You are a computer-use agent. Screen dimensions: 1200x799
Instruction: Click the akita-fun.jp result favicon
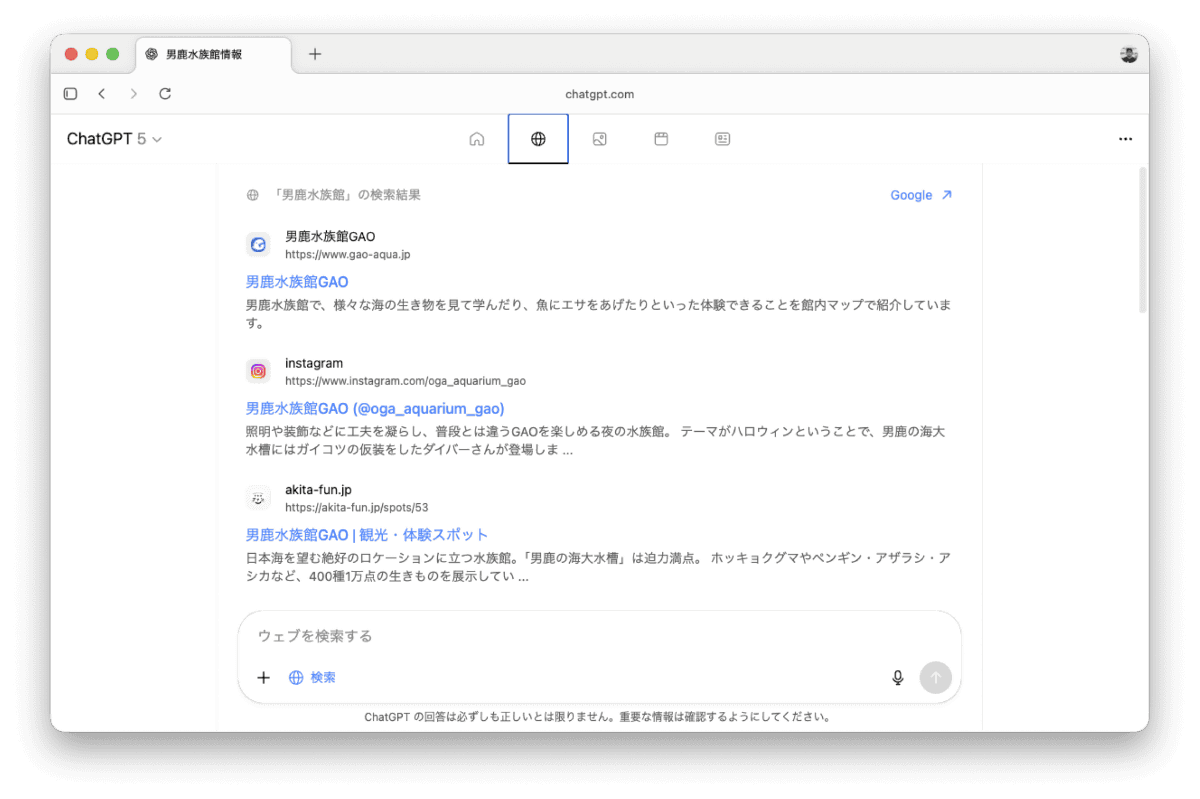pyautogui.click(x=258, y=497)
